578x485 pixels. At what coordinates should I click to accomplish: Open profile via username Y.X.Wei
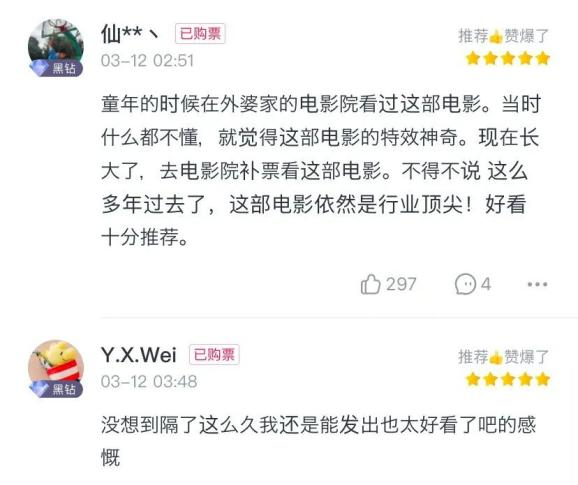point(139,355)
